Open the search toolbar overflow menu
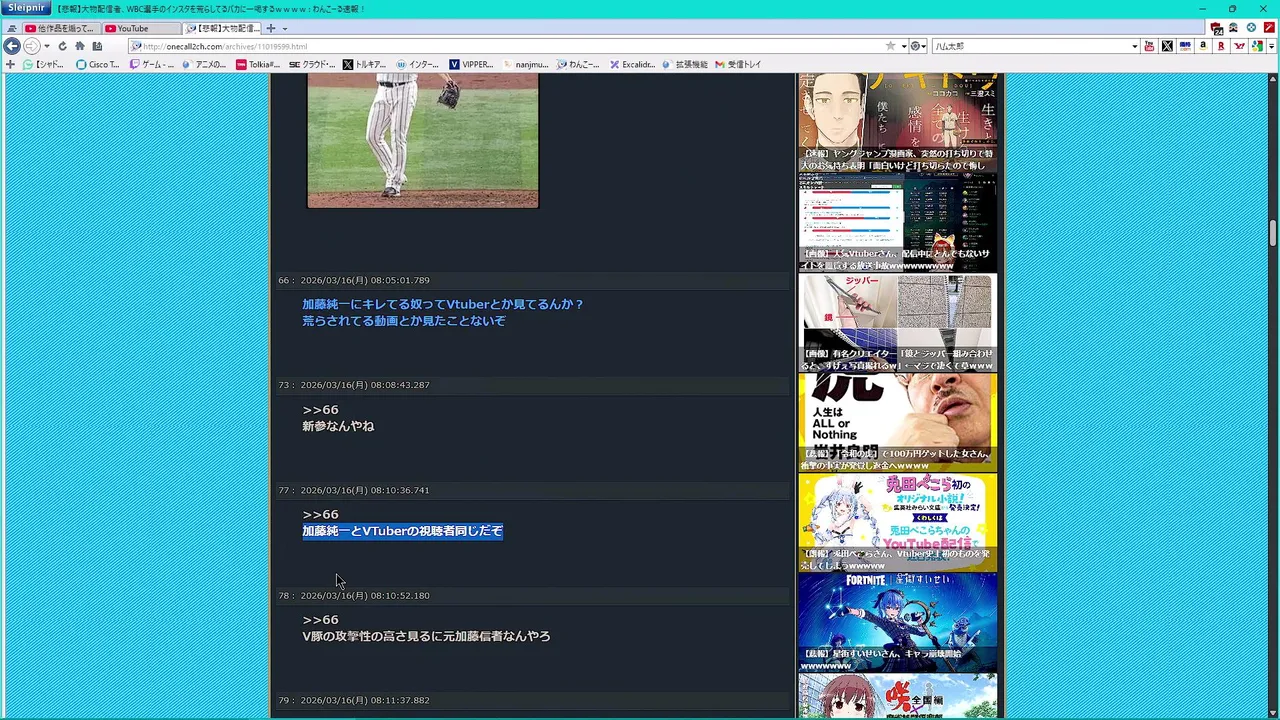The image size is (1280, 720). coord(1272,46)
